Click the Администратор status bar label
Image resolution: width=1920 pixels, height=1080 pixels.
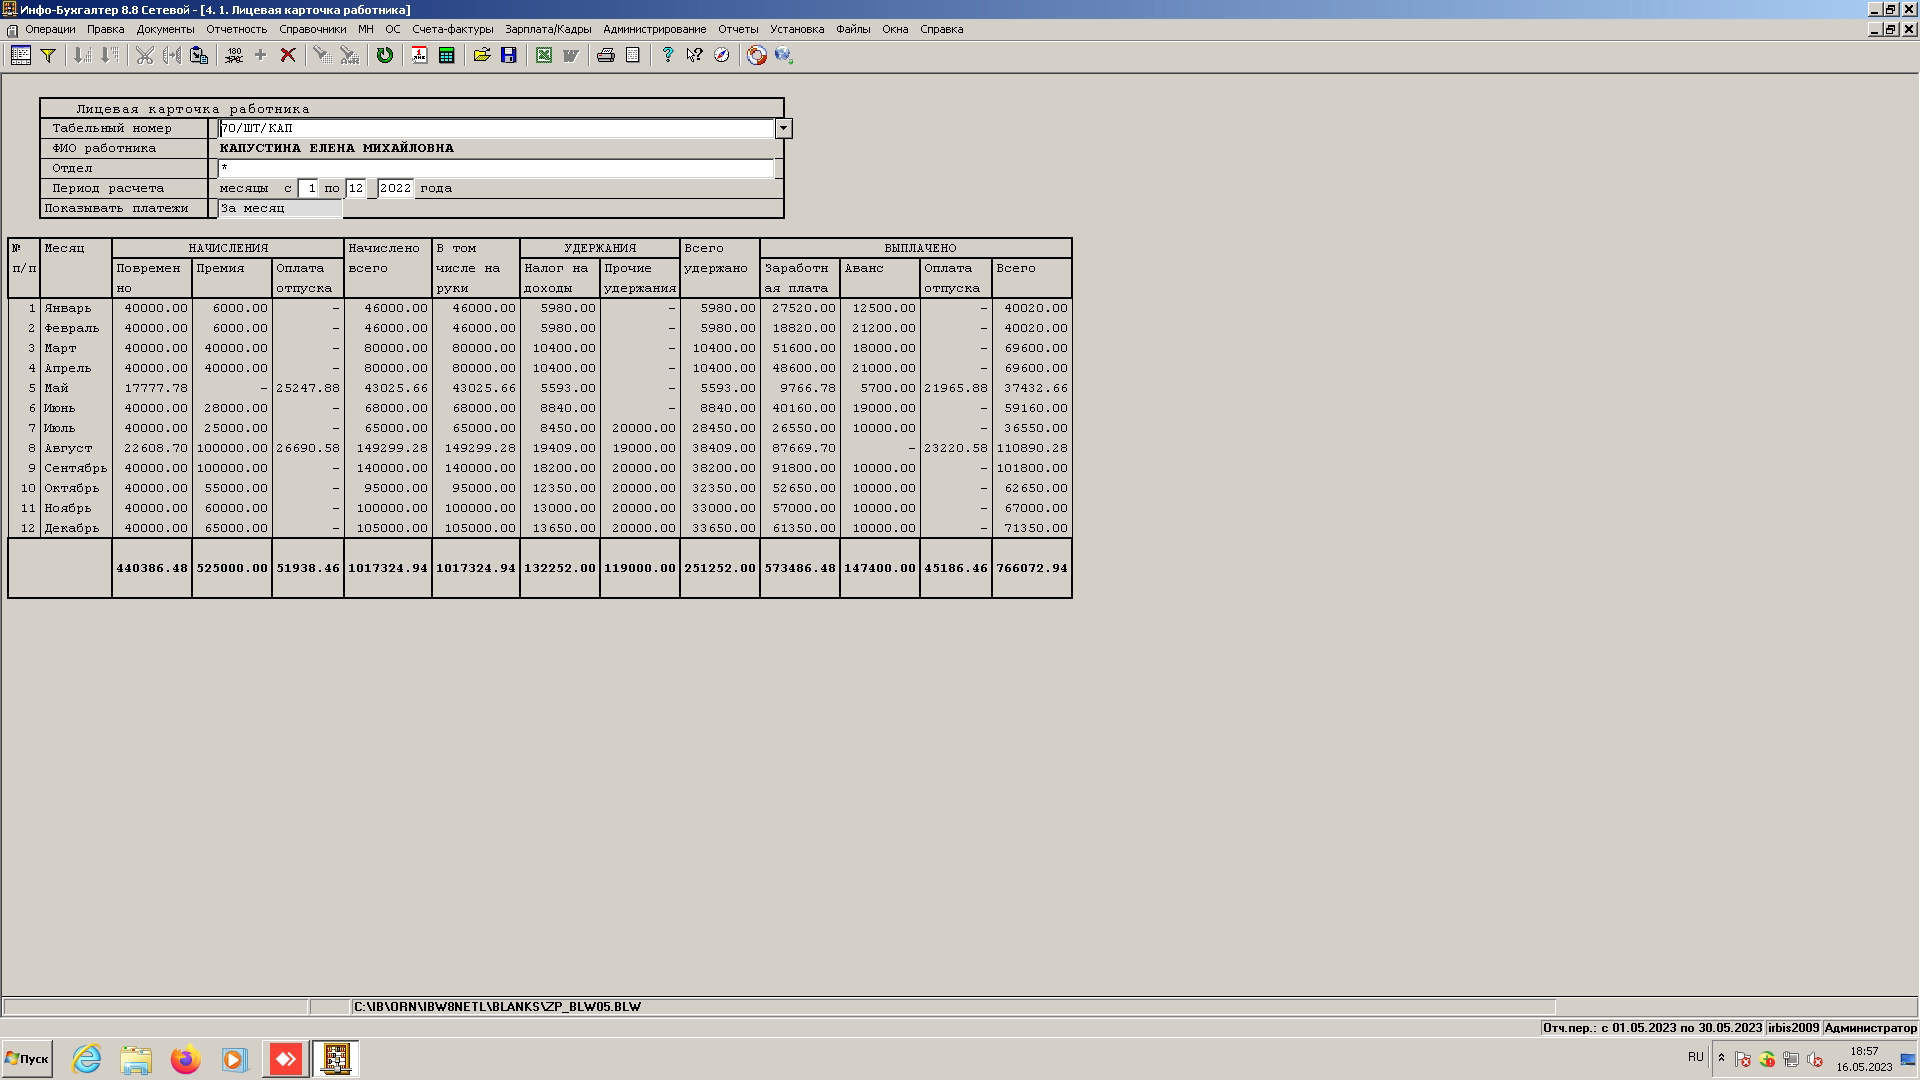(x=1870, y=1028)
